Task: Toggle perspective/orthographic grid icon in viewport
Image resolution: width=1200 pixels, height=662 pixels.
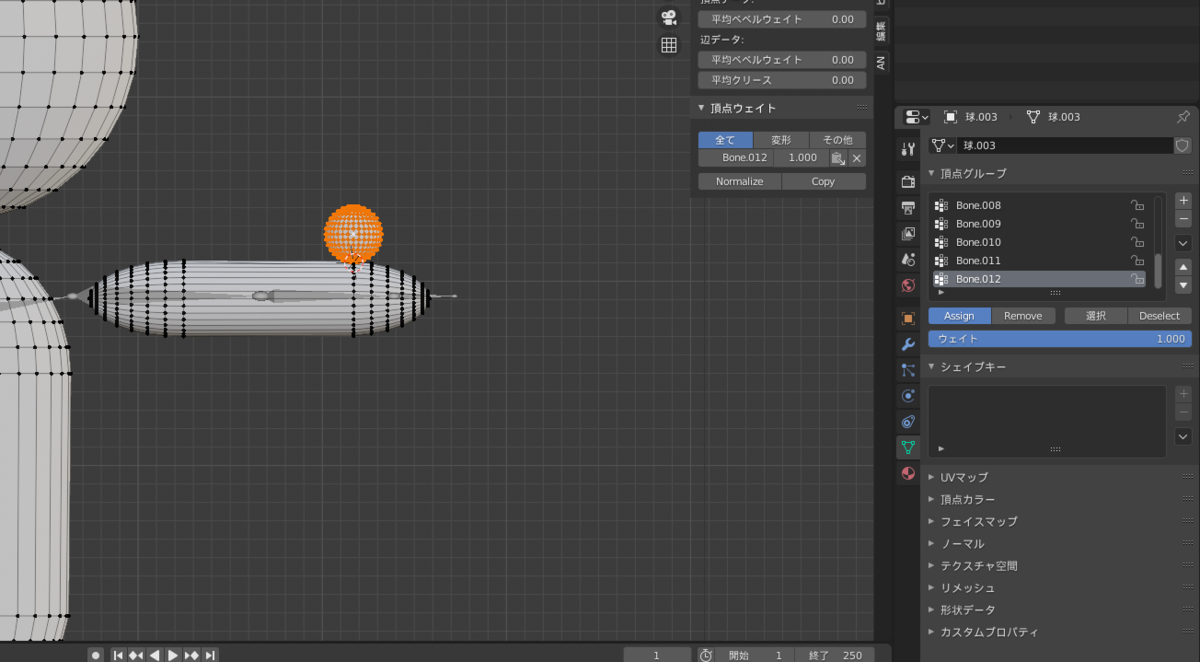Action: click(669, 45)
